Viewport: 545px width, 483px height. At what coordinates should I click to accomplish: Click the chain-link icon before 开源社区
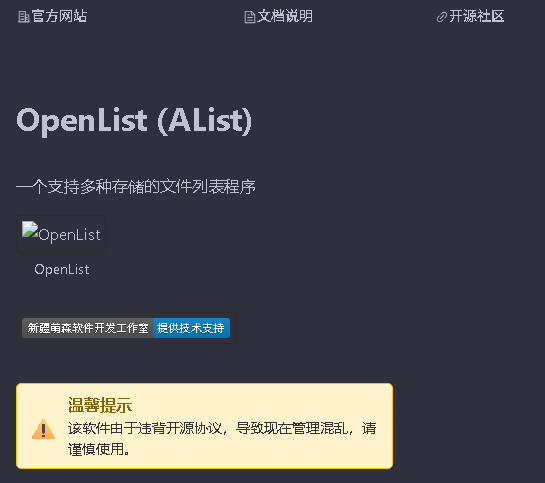tap(442, 17)
